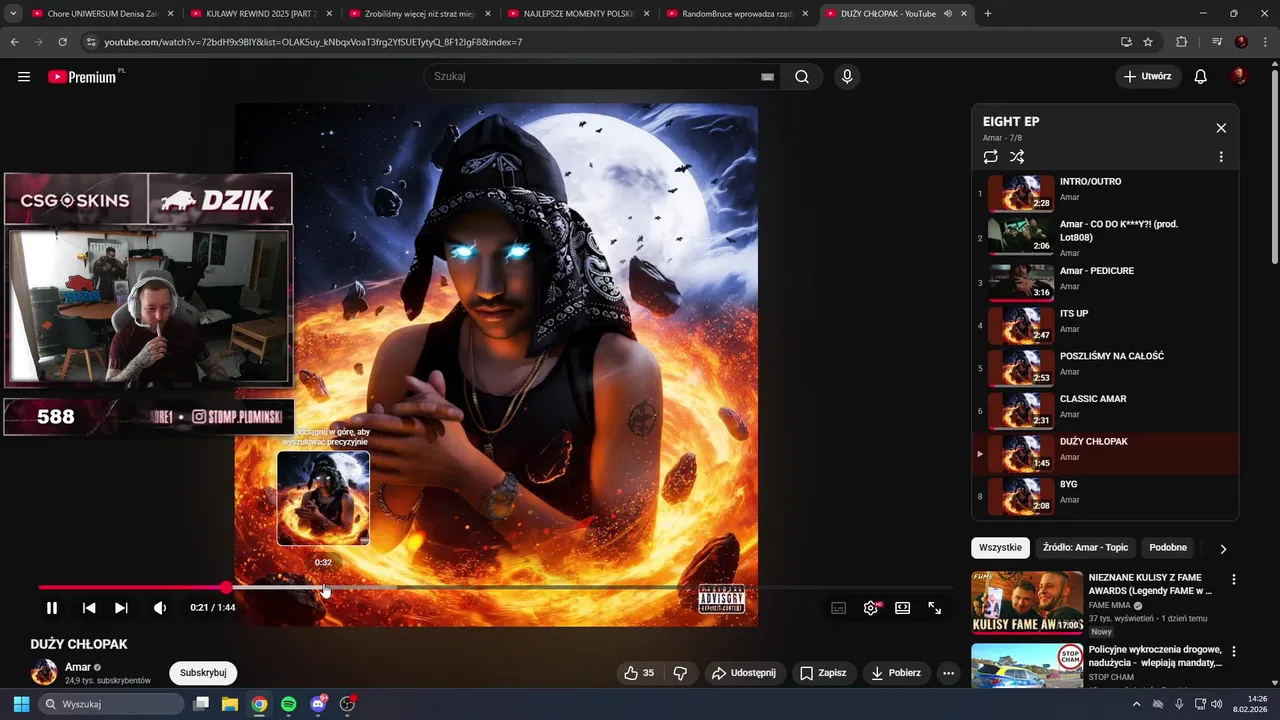This screenshot has width=1280, height=720.
Task: Like the video with 35 likes
Action: [639, 673]
